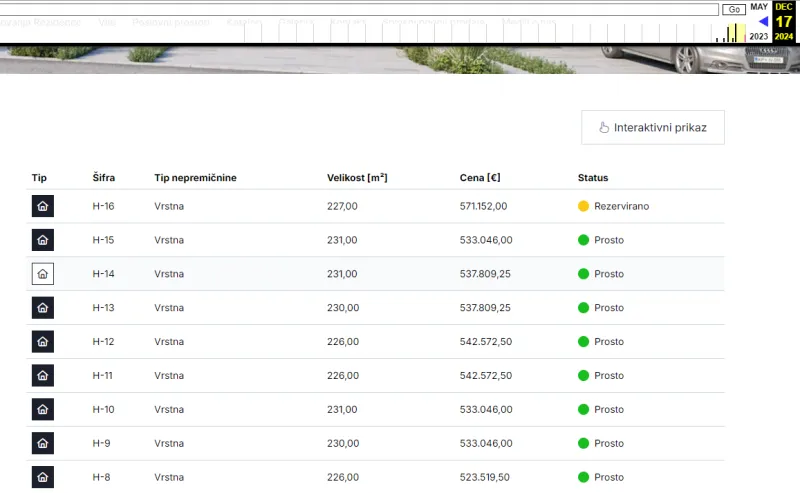Open the Interaktivni prikaz view

(x=653, y=128)
